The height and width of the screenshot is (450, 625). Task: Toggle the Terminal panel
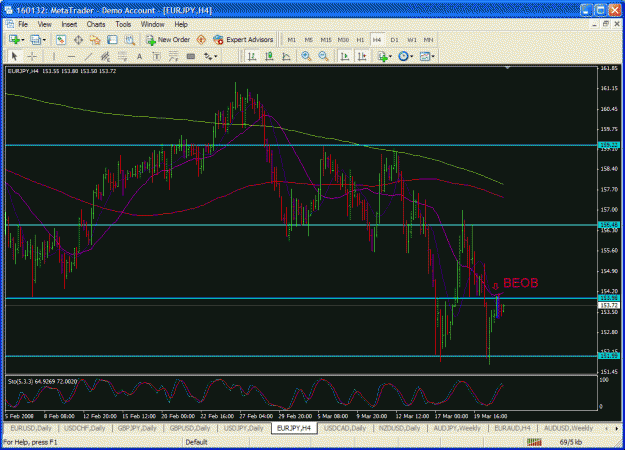point(112,39)
